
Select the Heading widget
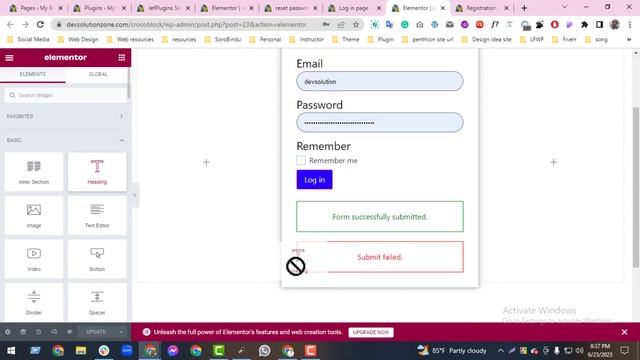click(97, 172)
